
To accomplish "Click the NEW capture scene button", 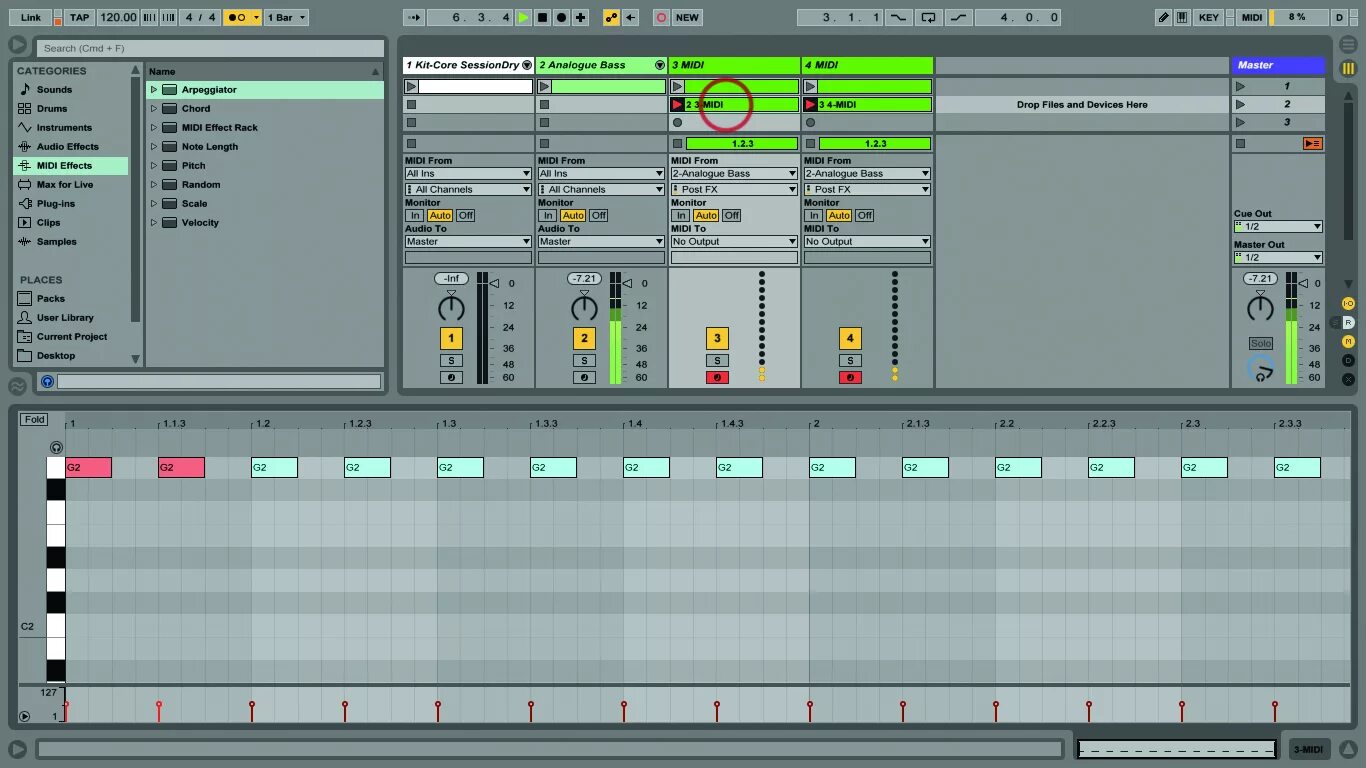I will [687, 17].
